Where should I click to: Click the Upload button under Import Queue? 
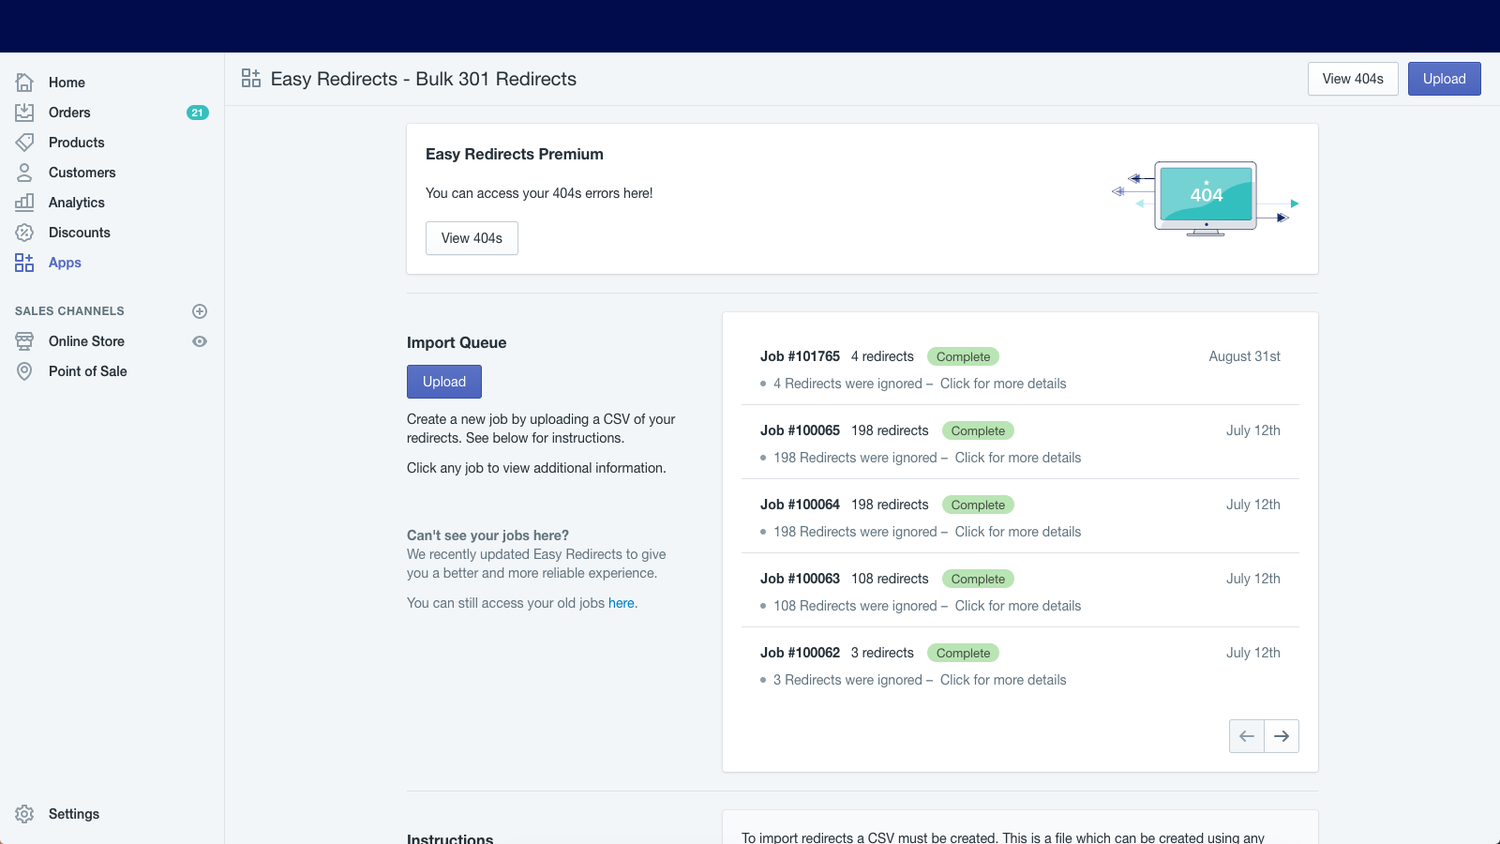click(x=444, y=382)
